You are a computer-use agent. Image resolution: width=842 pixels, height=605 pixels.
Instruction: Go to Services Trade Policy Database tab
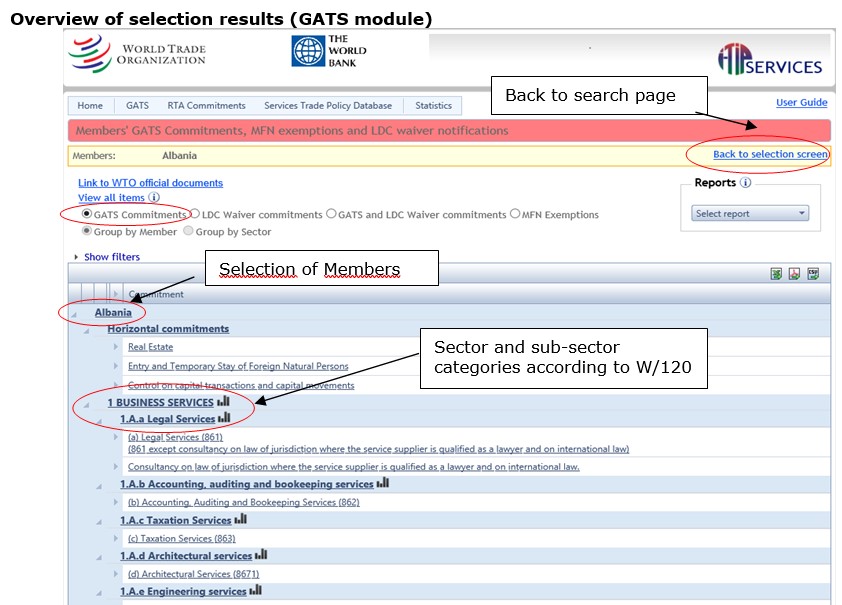point(328,106)
